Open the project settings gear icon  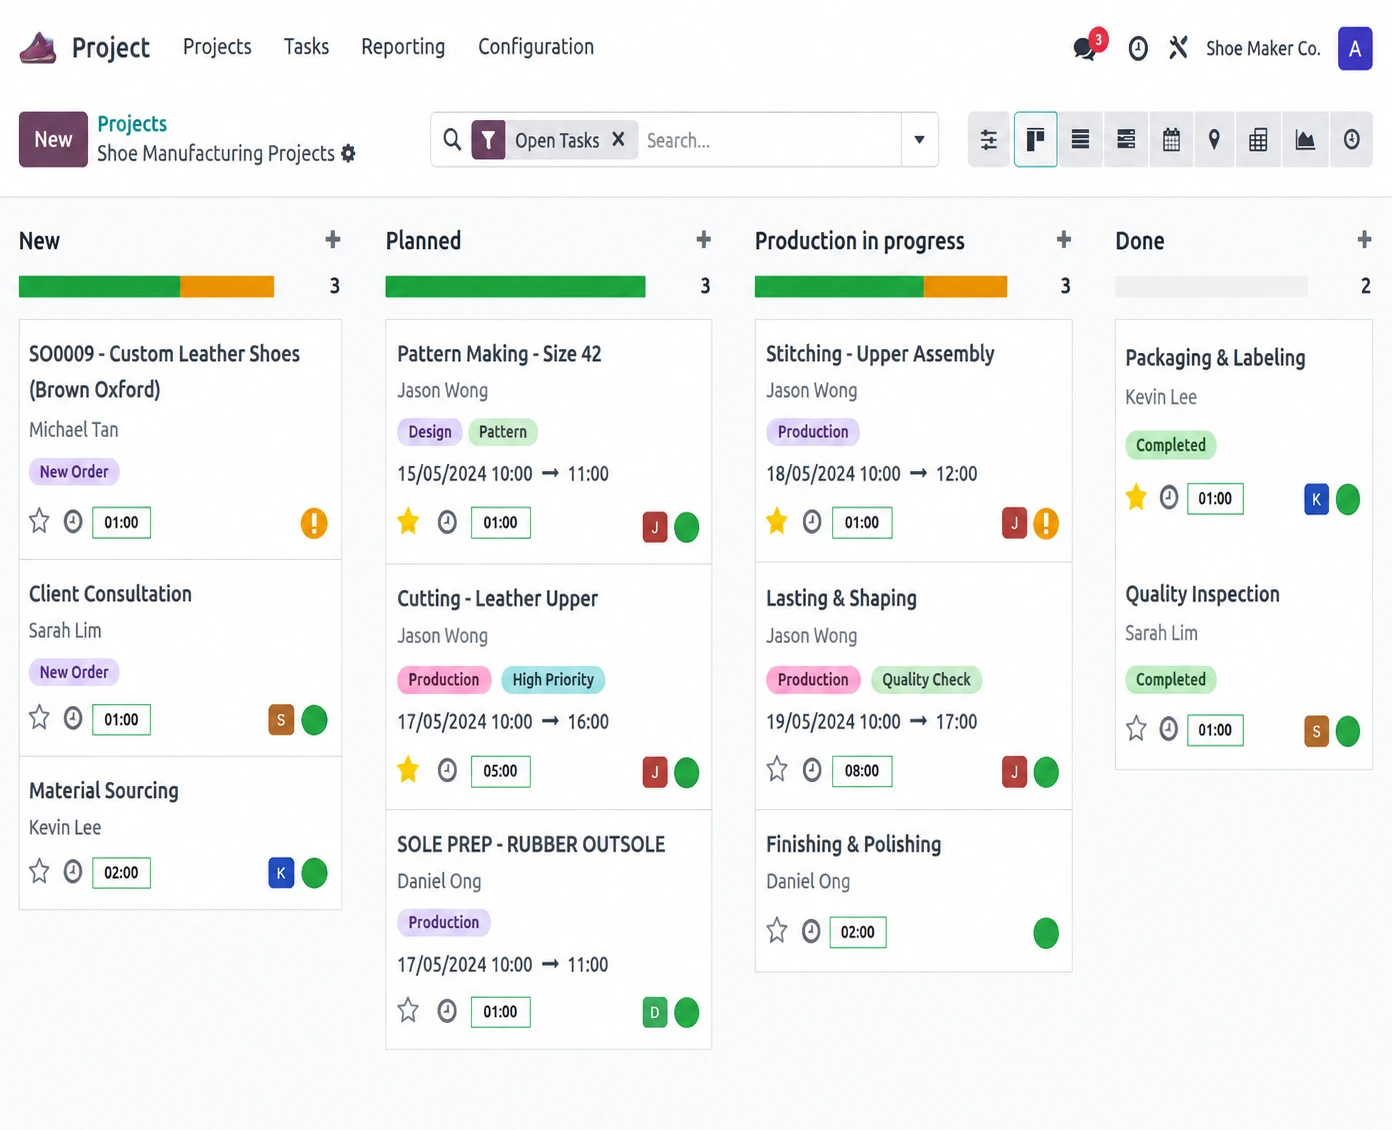[348, 153]
